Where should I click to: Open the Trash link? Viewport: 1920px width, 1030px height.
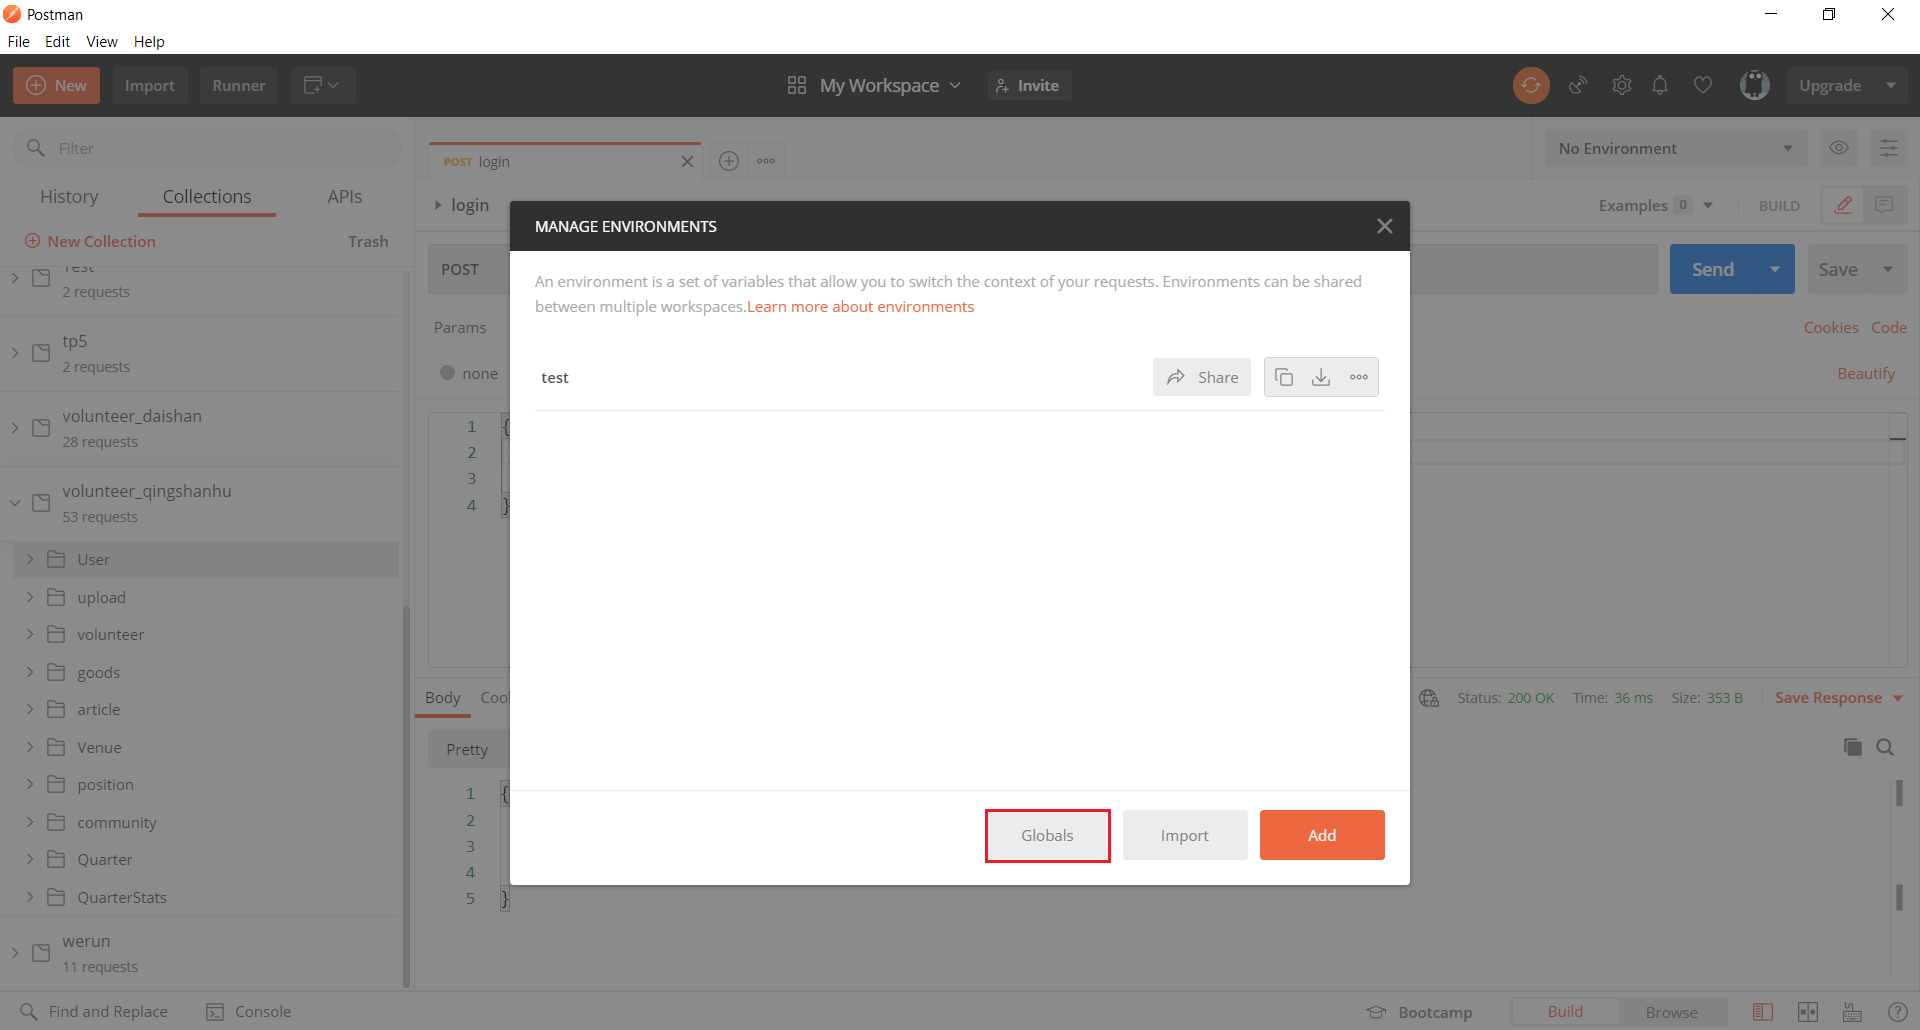368,241
